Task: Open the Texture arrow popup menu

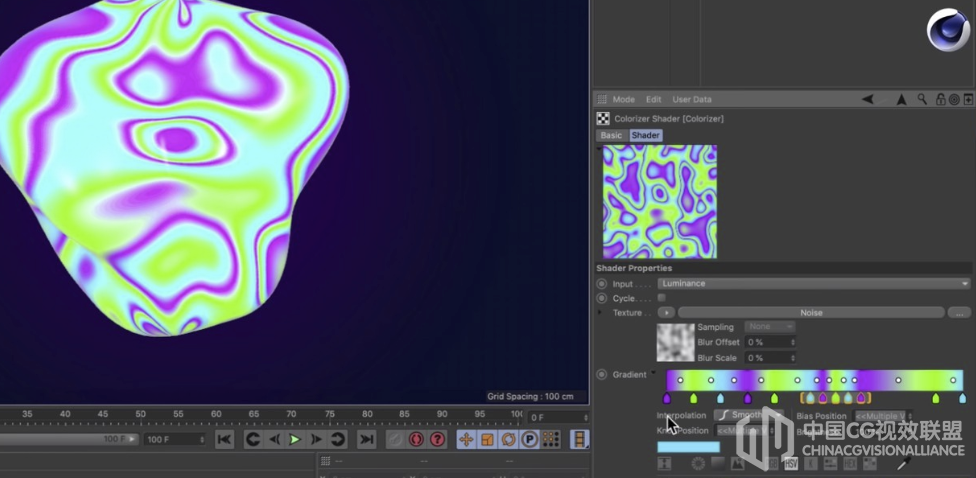Action: 666,312
